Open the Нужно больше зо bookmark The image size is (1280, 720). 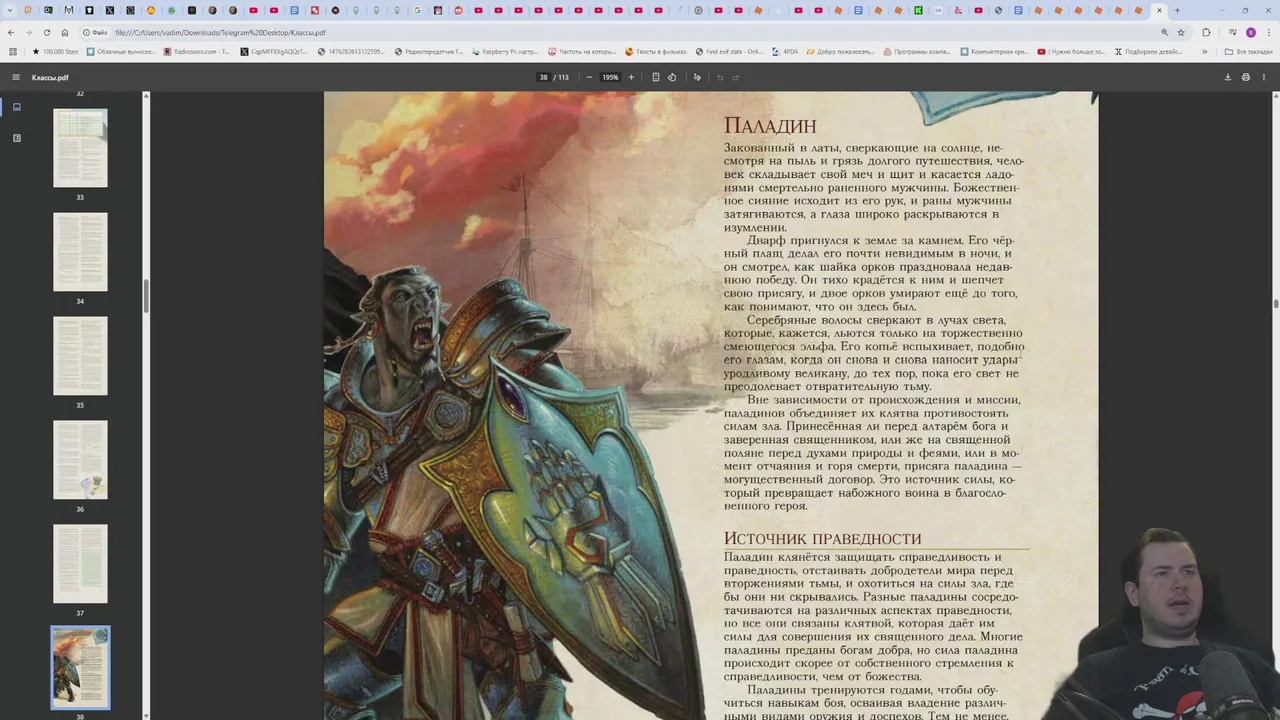[x=1071, y=51]
